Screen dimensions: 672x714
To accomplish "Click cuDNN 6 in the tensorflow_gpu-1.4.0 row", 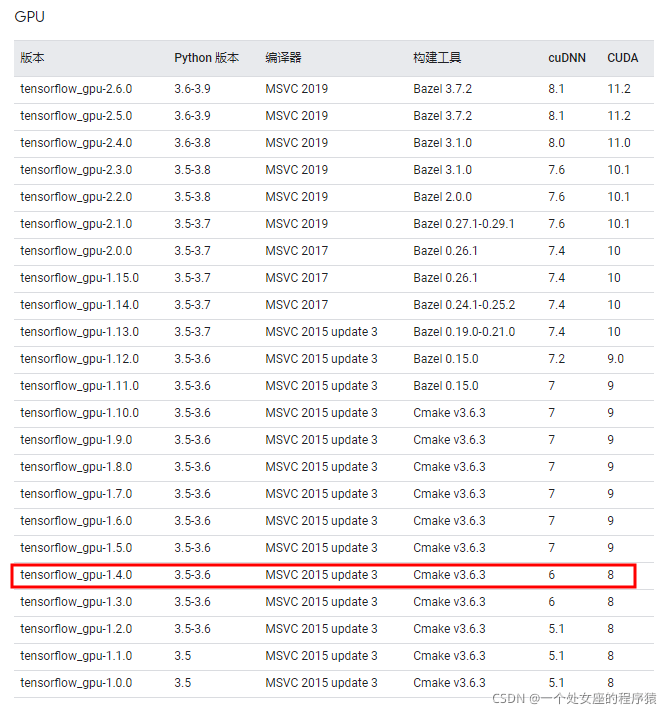I will point(552,575).
